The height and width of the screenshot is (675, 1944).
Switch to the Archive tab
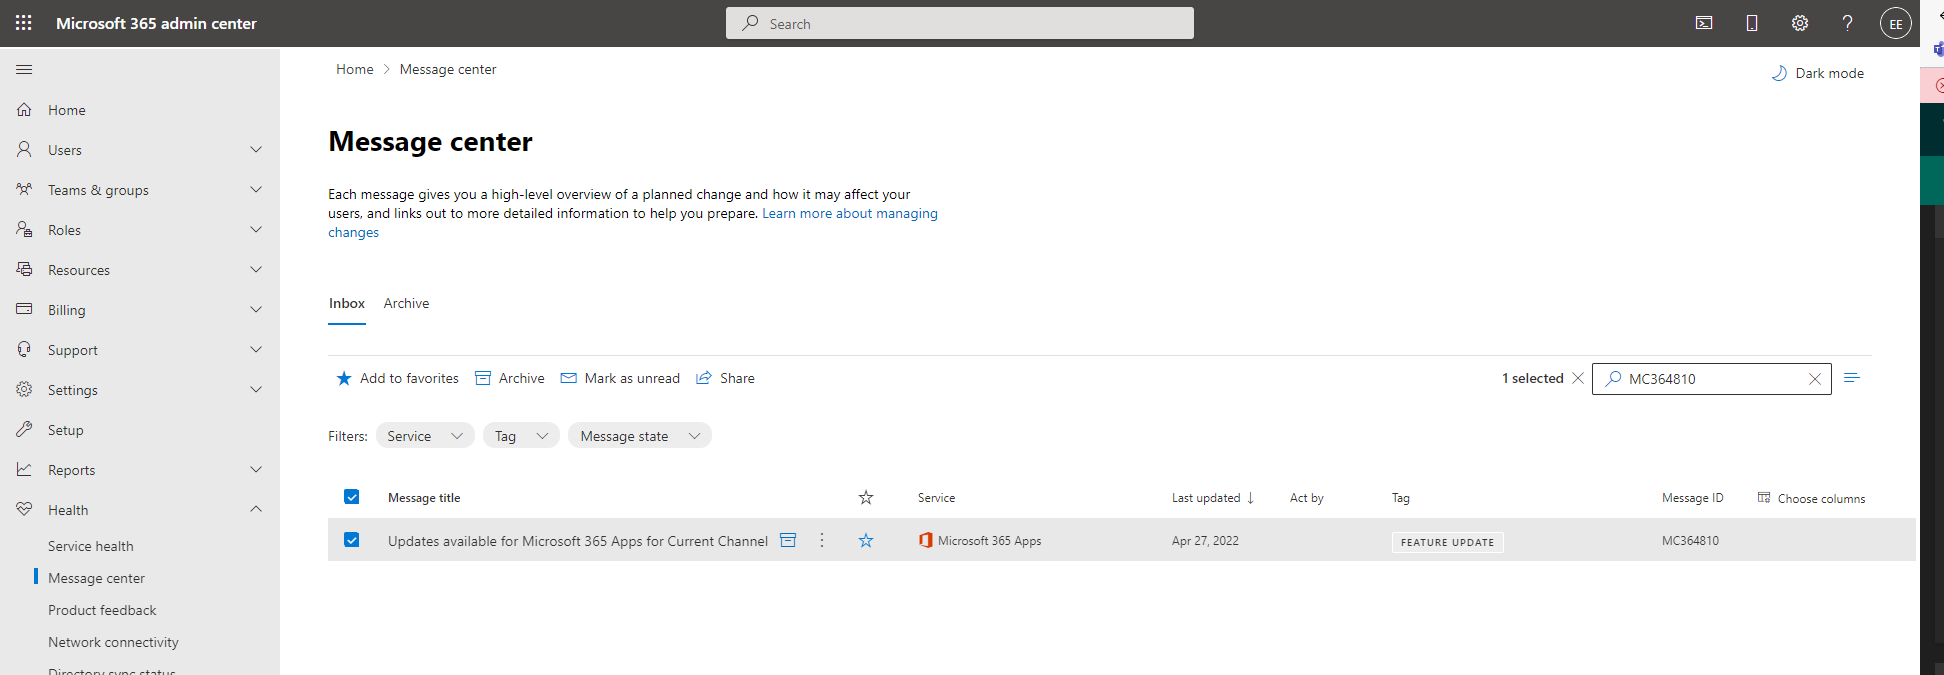[x=406, y=303]
